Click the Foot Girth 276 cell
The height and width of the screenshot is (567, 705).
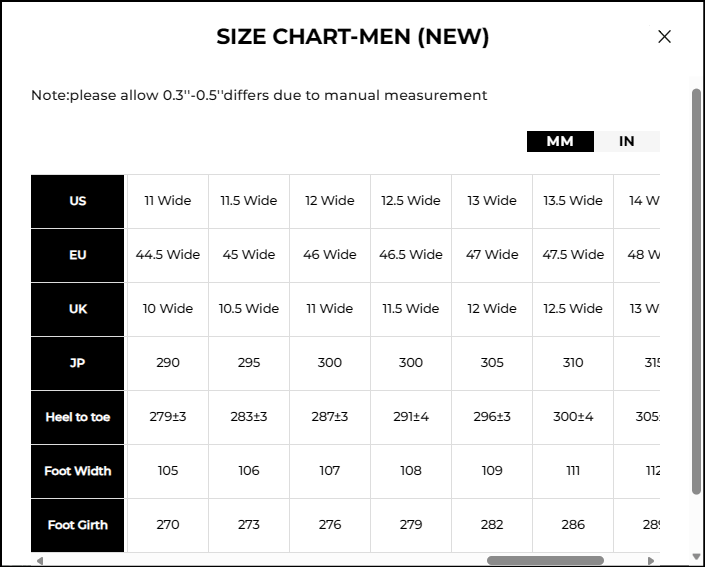(330, 525)
